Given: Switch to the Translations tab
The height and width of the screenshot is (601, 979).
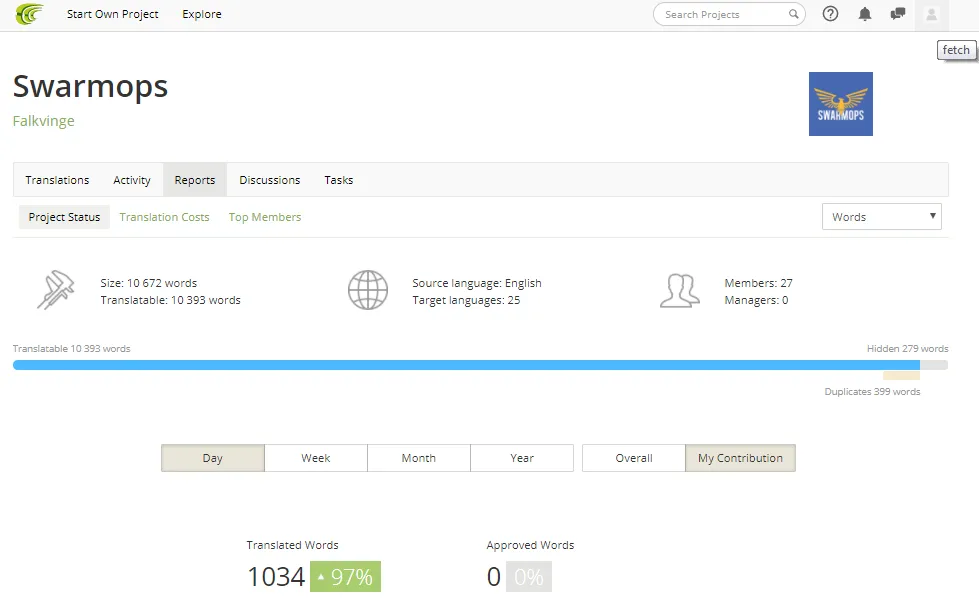Looking at the screenshot, I should (x=57, y=180).
